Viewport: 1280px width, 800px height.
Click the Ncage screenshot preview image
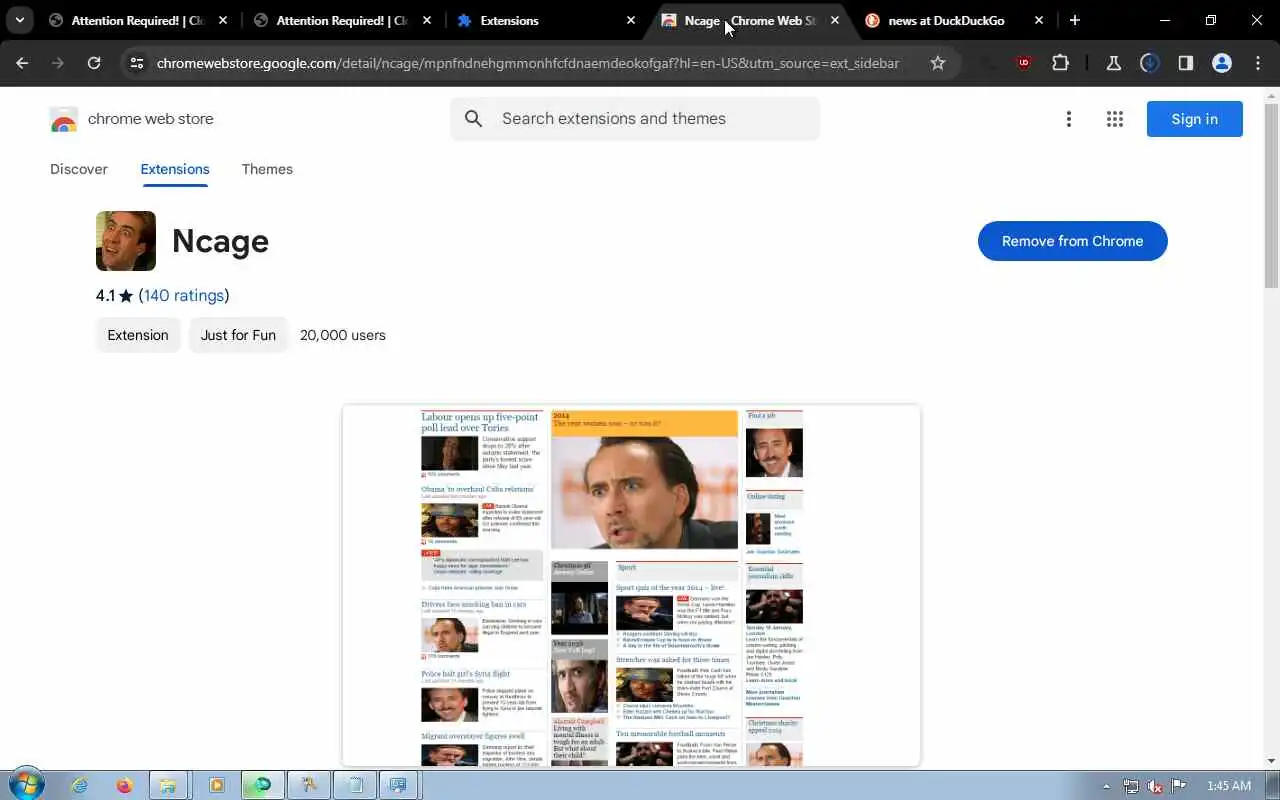point(631,586)
